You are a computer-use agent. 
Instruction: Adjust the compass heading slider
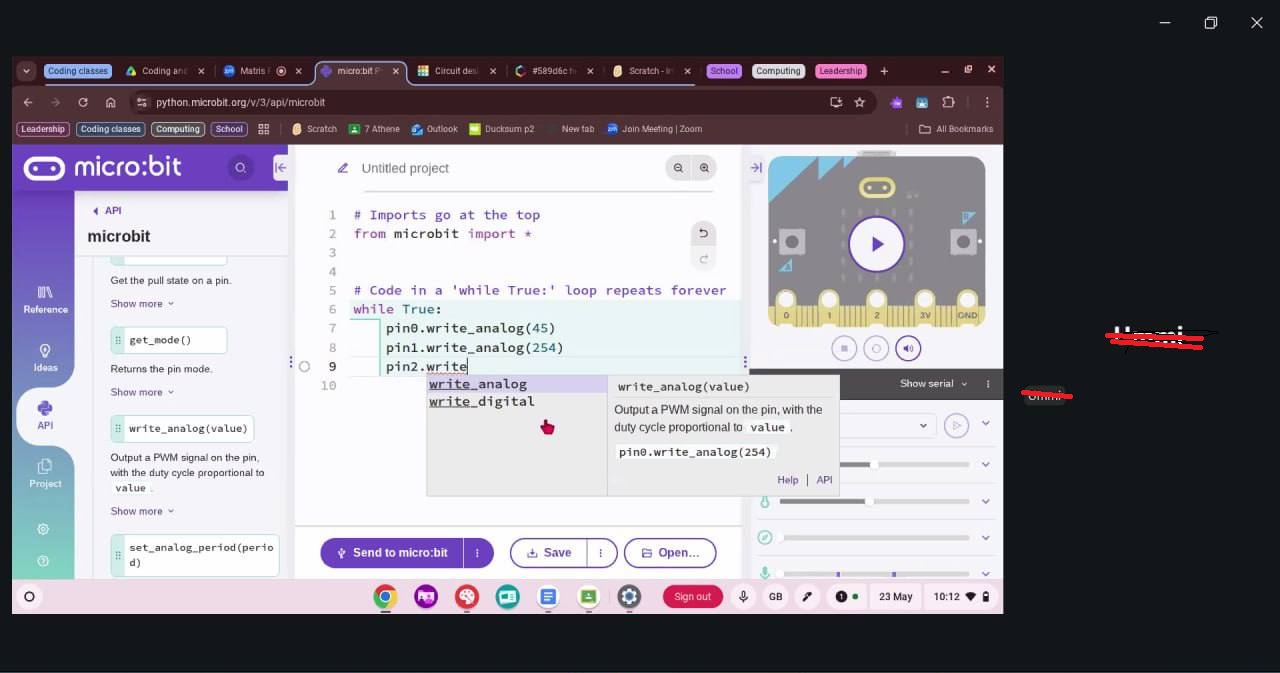pyautogui.click(x=874, y=538)
